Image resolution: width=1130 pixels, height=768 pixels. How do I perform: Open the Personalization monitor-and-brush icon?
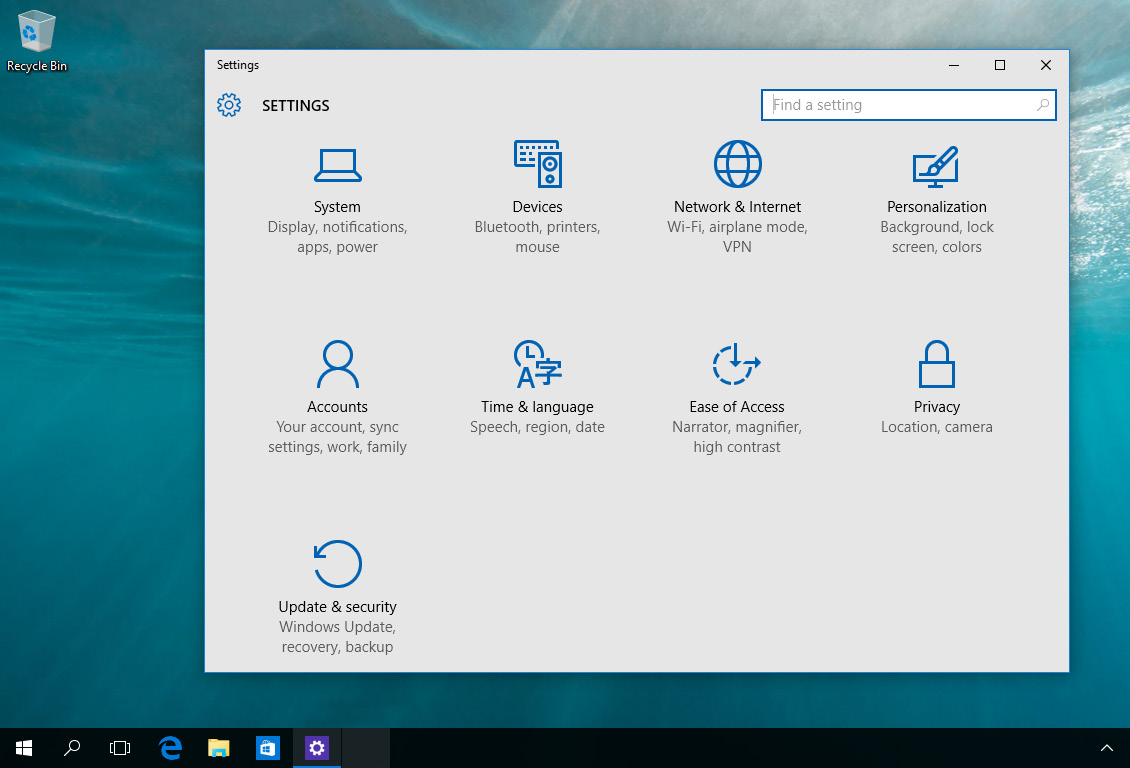(936, 166)
